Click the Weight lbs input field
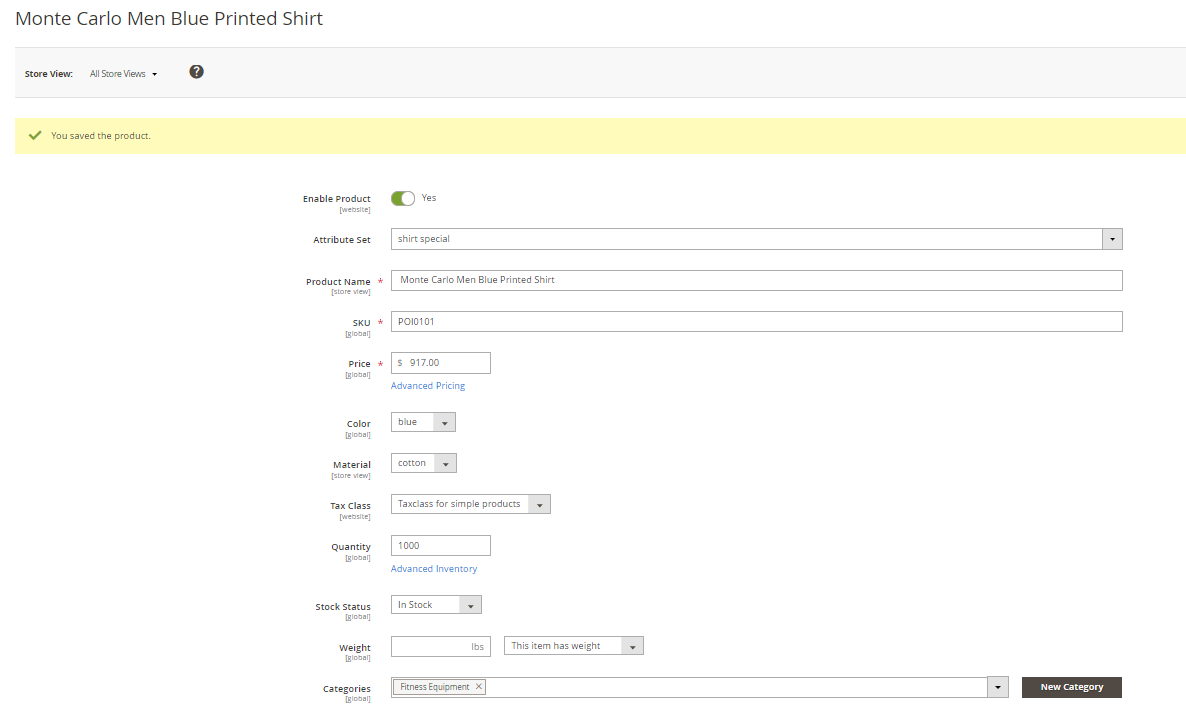Image resolution: width=1186 pixels, height=713 pixels. (430, 647)
